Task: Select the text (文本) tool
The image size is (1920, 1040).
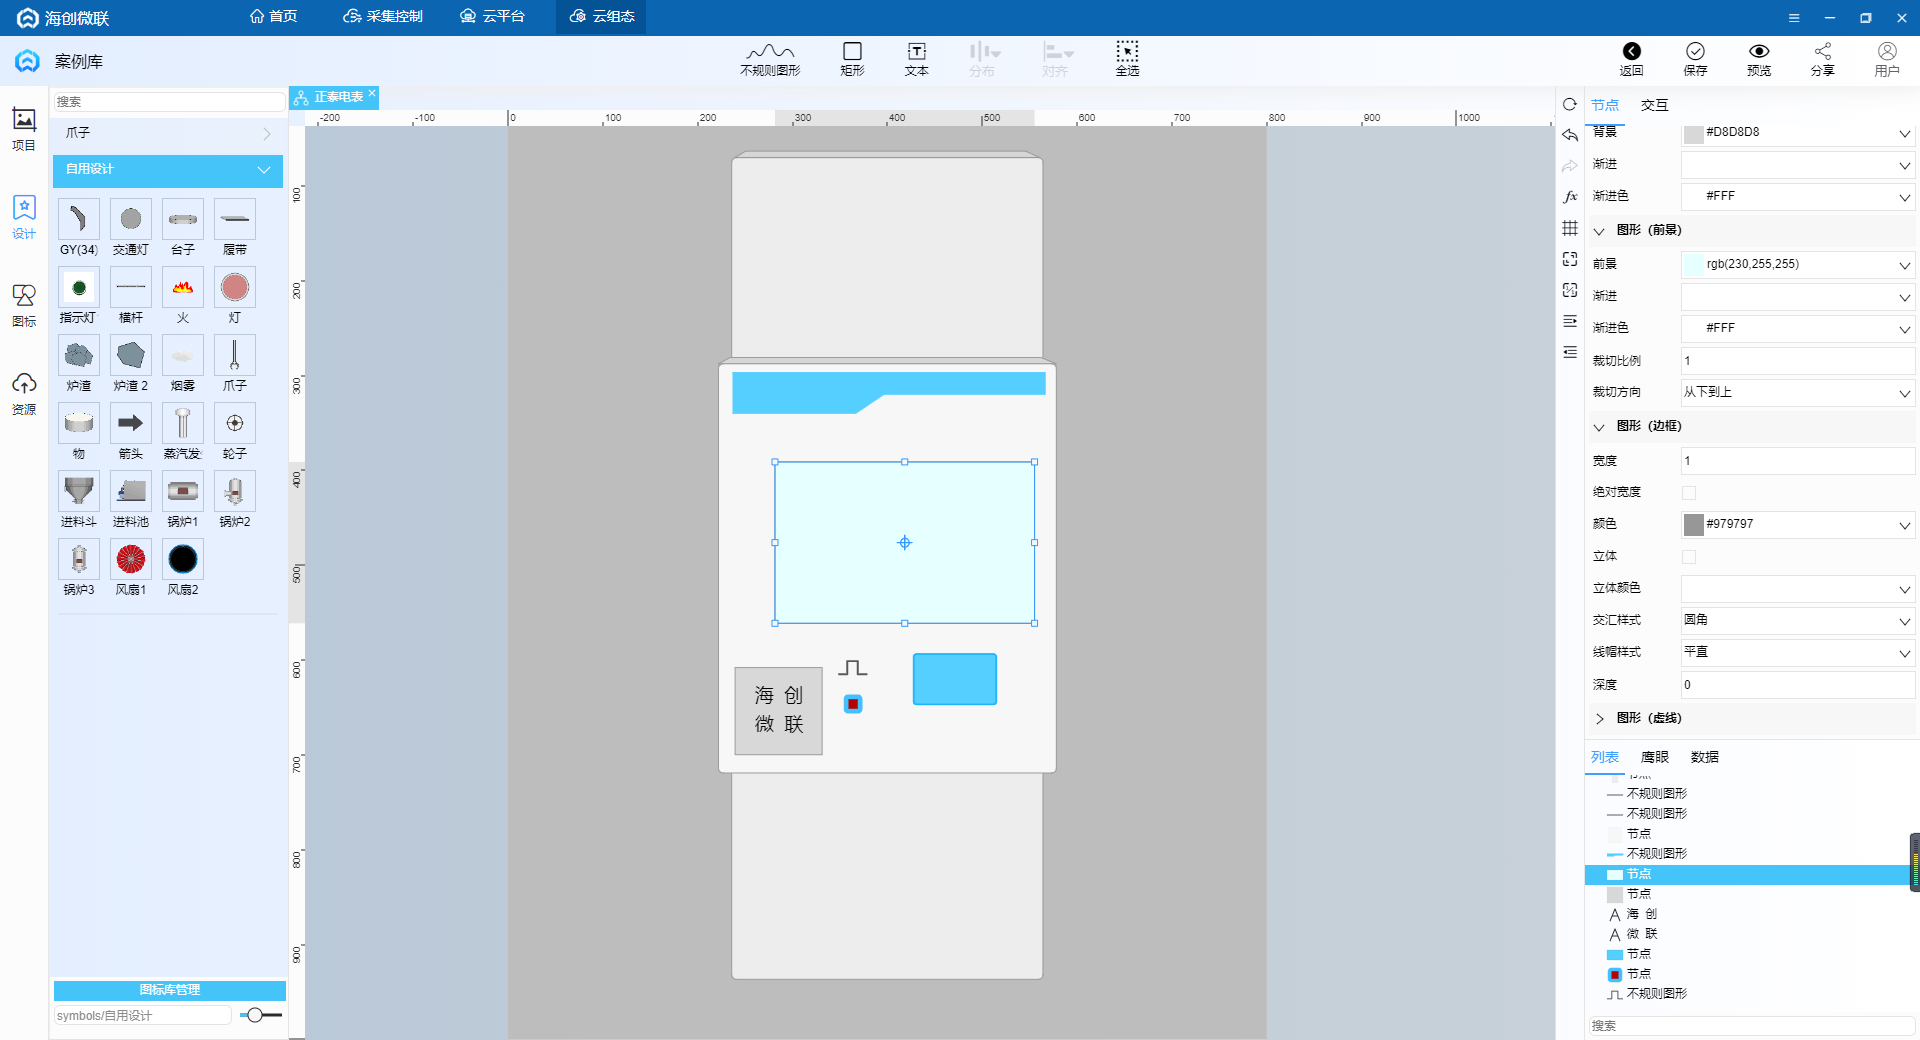Action: (x=916, y=59)
